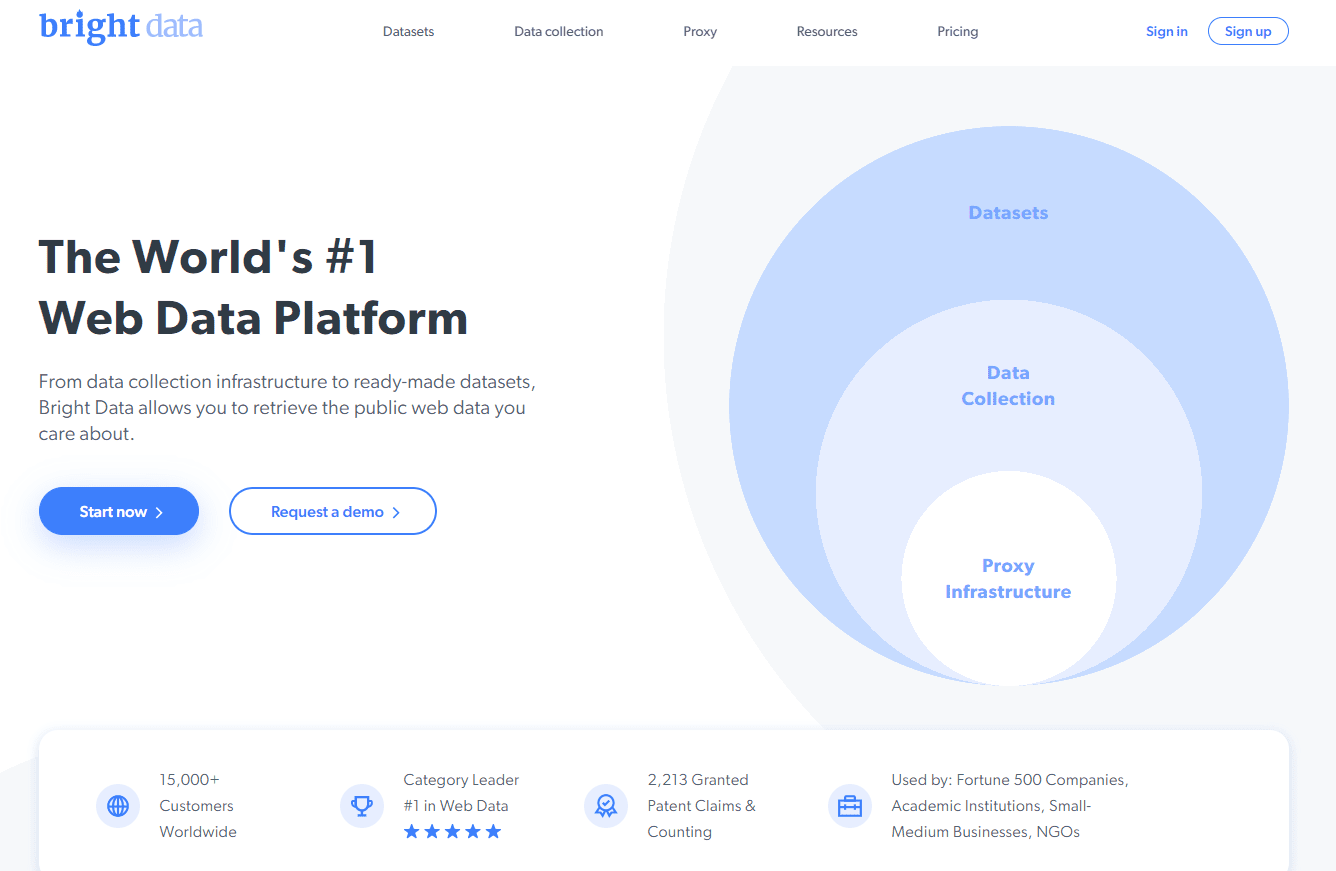Click the '2,213 Granted Patent Claims & Counting' text
Viewport: 1336px width, 871px height.
(701, 806)
